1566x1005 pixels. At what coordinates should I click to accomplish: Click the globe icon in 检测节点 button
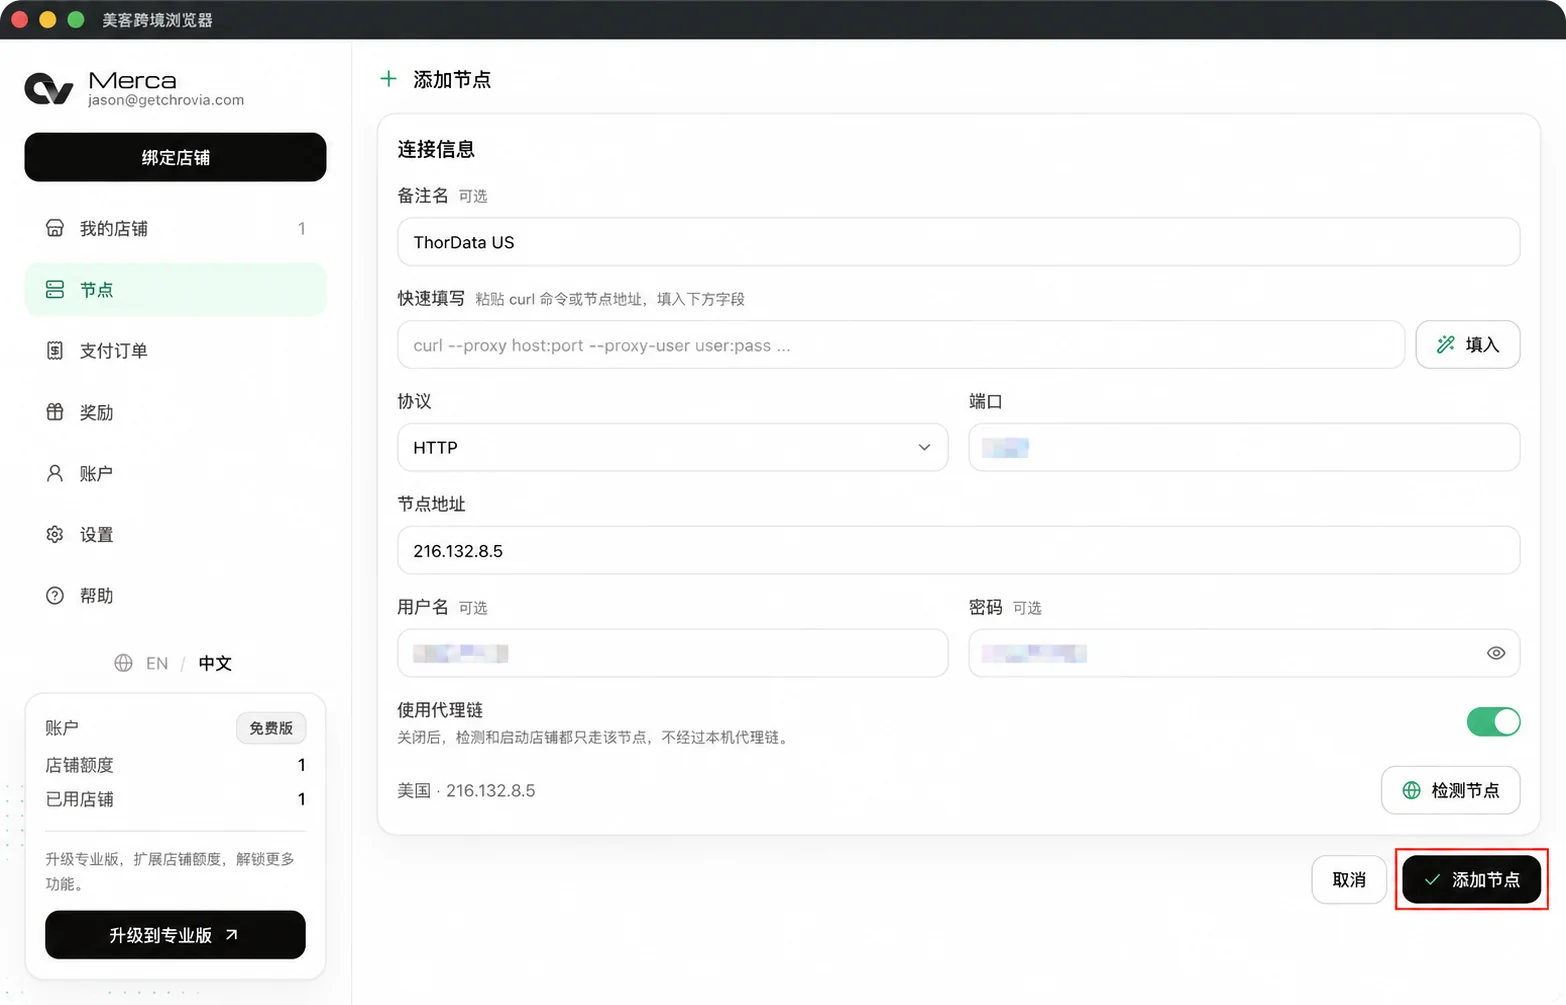(1411, 791)
